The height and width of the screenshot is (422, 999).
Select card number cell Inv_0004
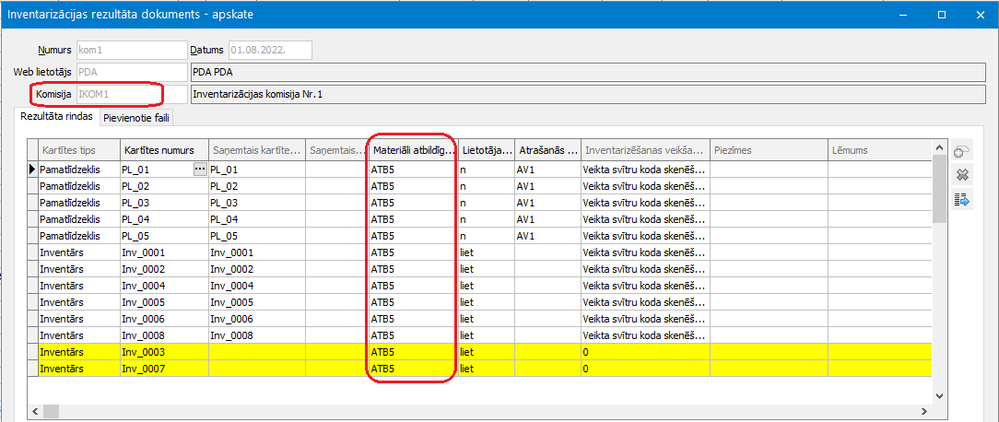164,285
